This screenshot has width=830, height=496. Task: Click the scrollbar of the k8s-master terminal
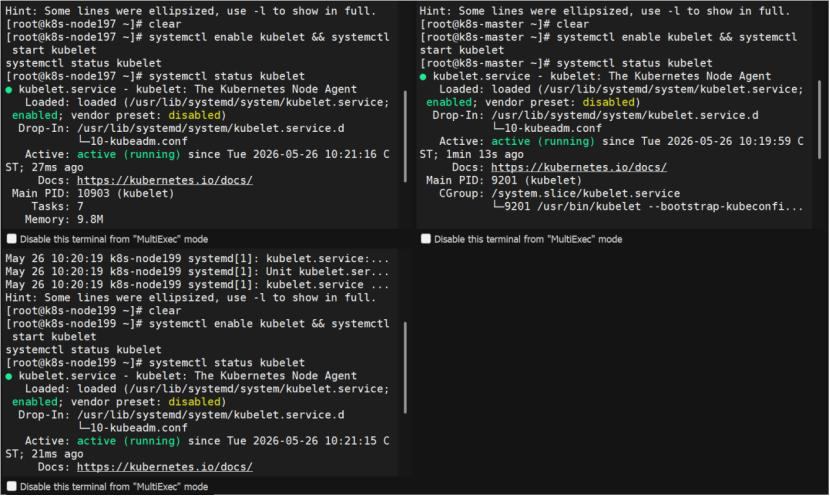(819, 121)
